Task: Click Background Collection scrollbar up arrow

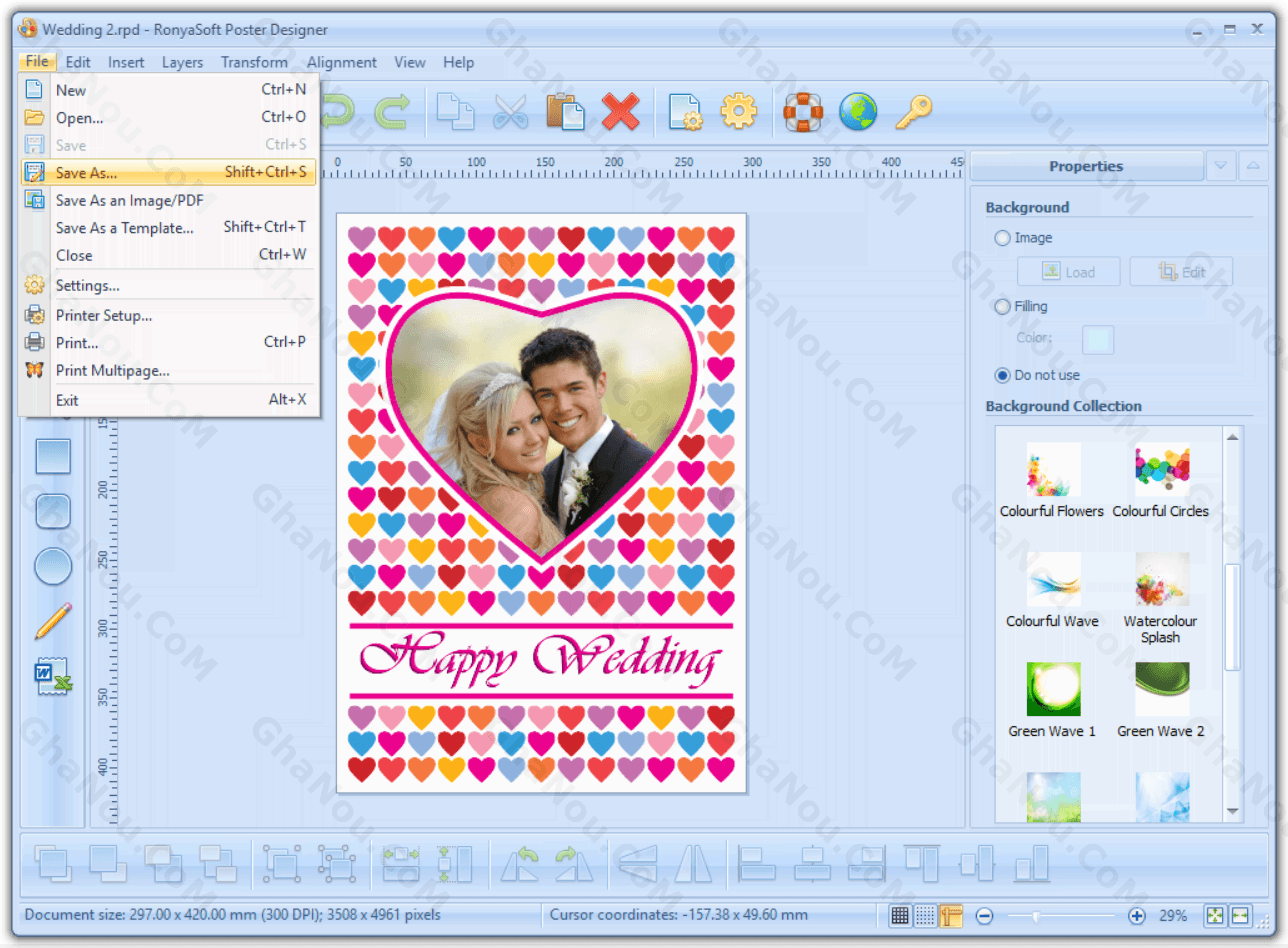Action: 1232,437
